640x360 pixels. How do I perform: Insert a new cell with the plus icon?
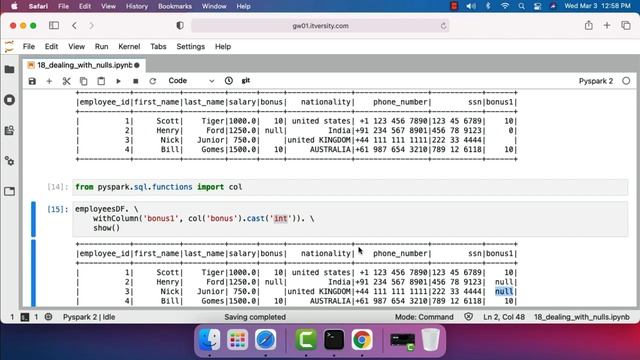(x=49, y=81)
